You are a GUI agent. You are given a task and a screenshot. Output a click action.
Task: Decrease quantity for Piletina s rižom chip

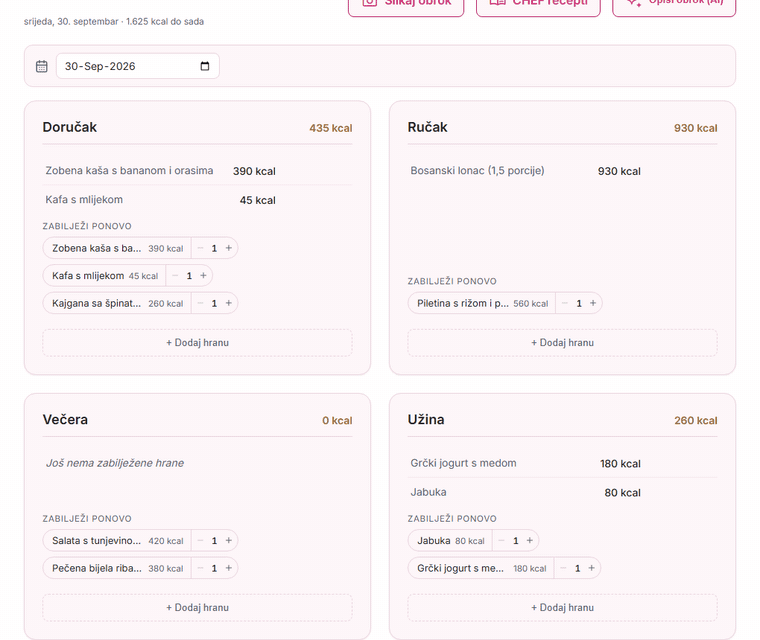coord(565,304)
